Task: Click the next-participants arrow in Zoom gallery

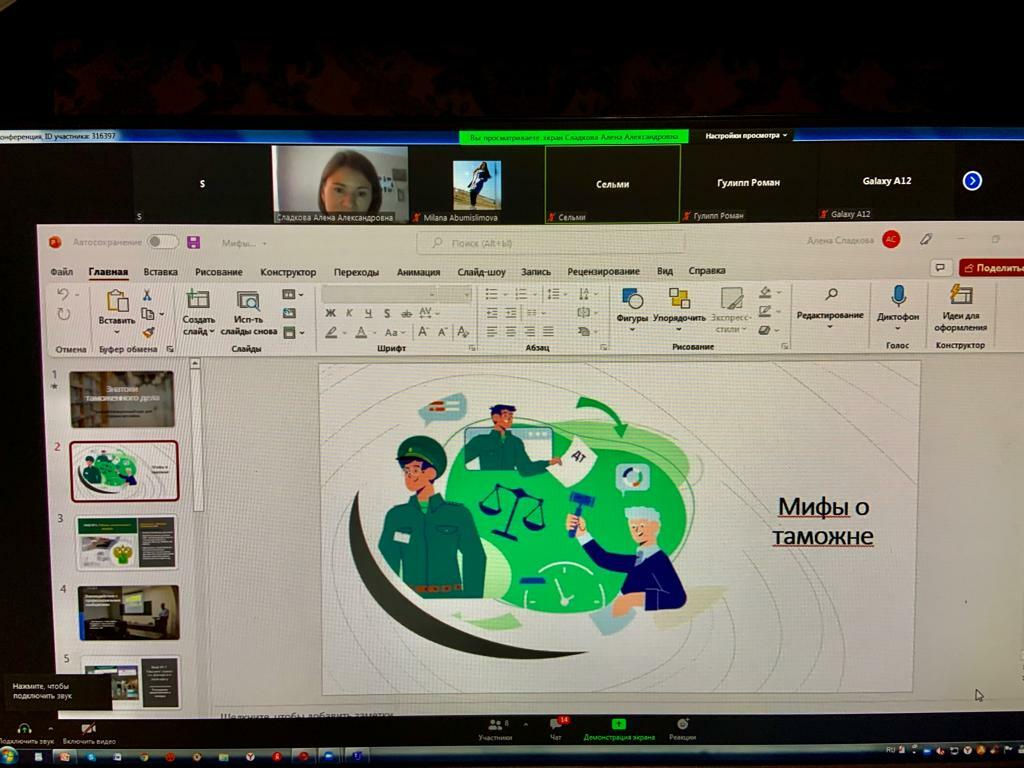Action: click(972, 181)
